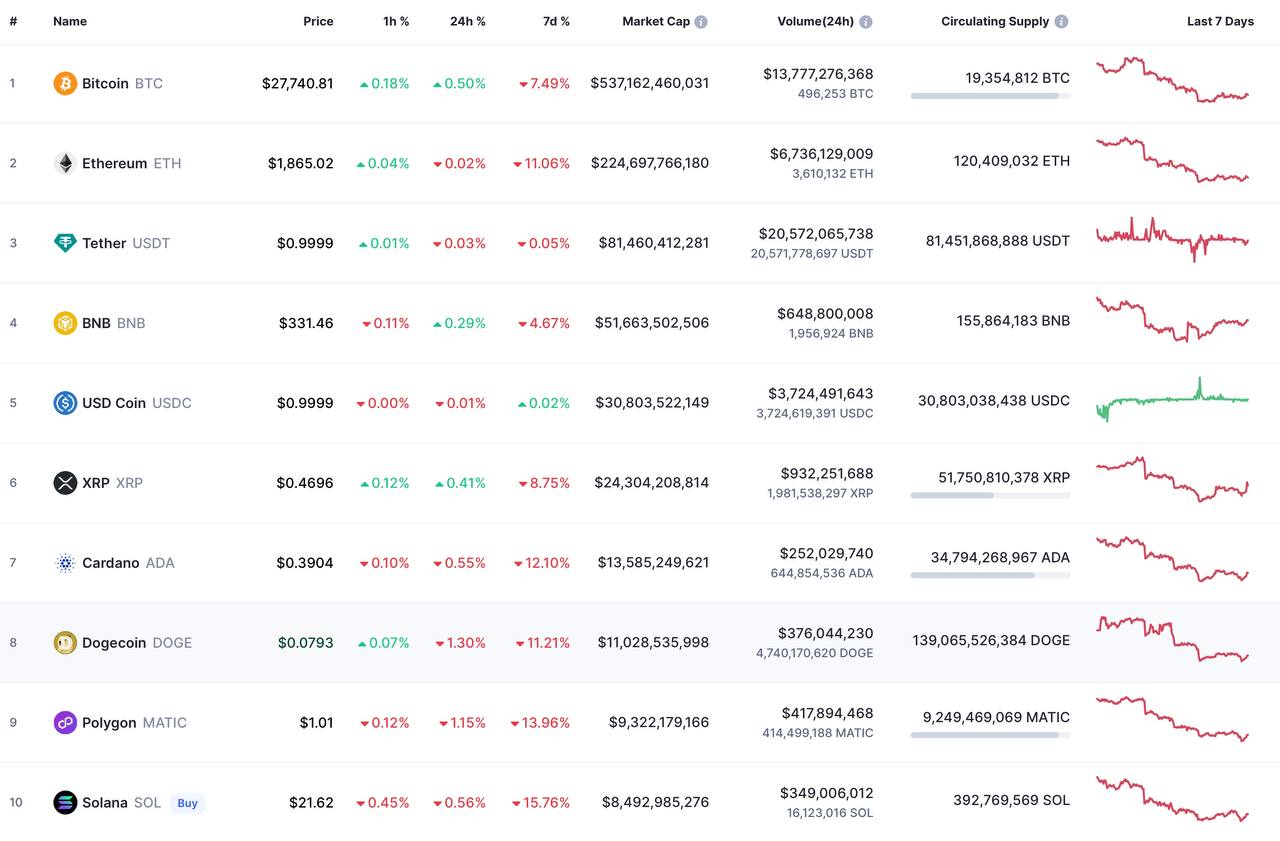This screenshot has height=841, width=1280.
Task: Open USD Coin green 7-day sparkline
Action: 1172,399
